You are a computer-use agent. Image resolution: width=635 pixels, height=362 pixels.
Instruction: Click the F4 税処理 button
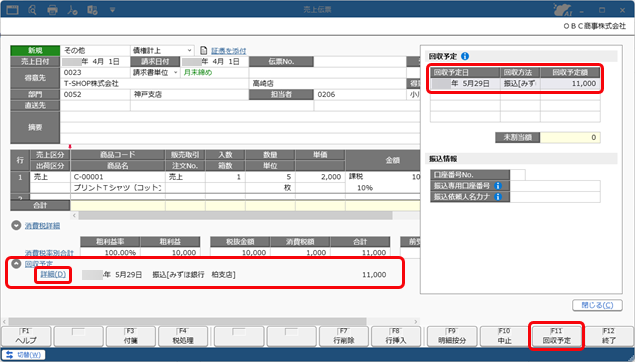(x=183, y=336)
